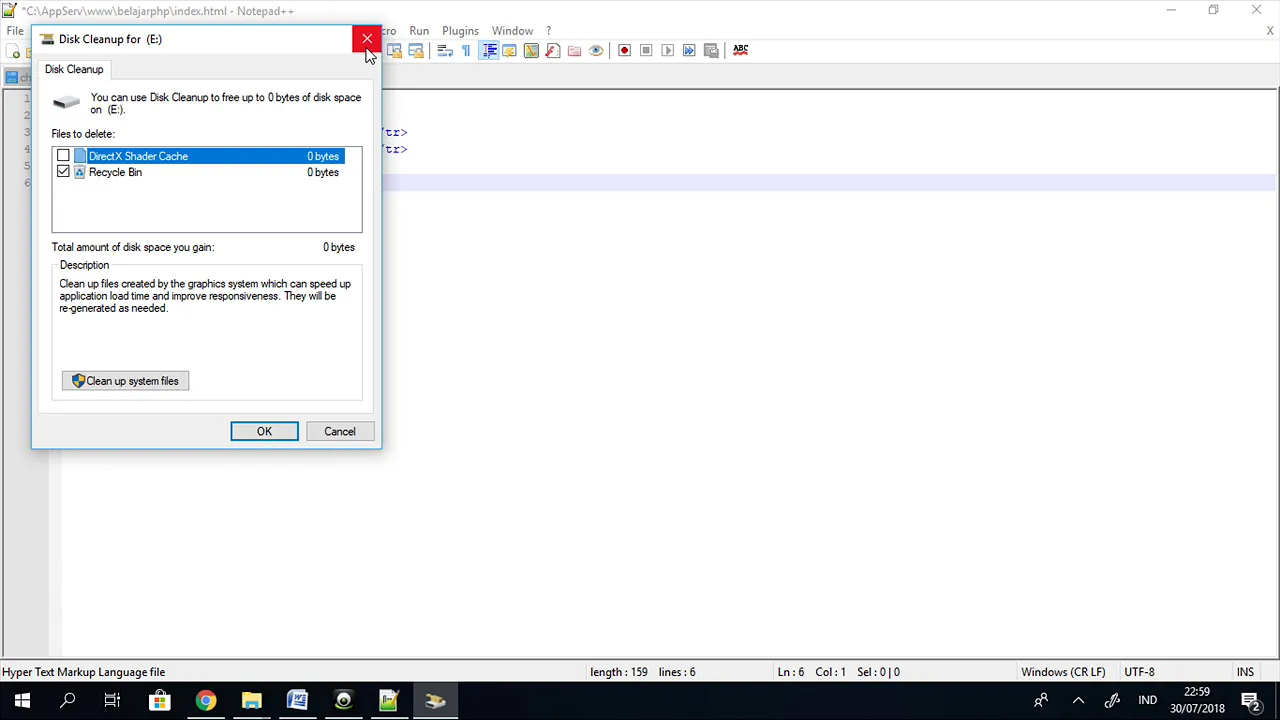Screen dimensions: 1280x720
Task: Click Hyper Text Markup Language file status text
Action: 84,672
